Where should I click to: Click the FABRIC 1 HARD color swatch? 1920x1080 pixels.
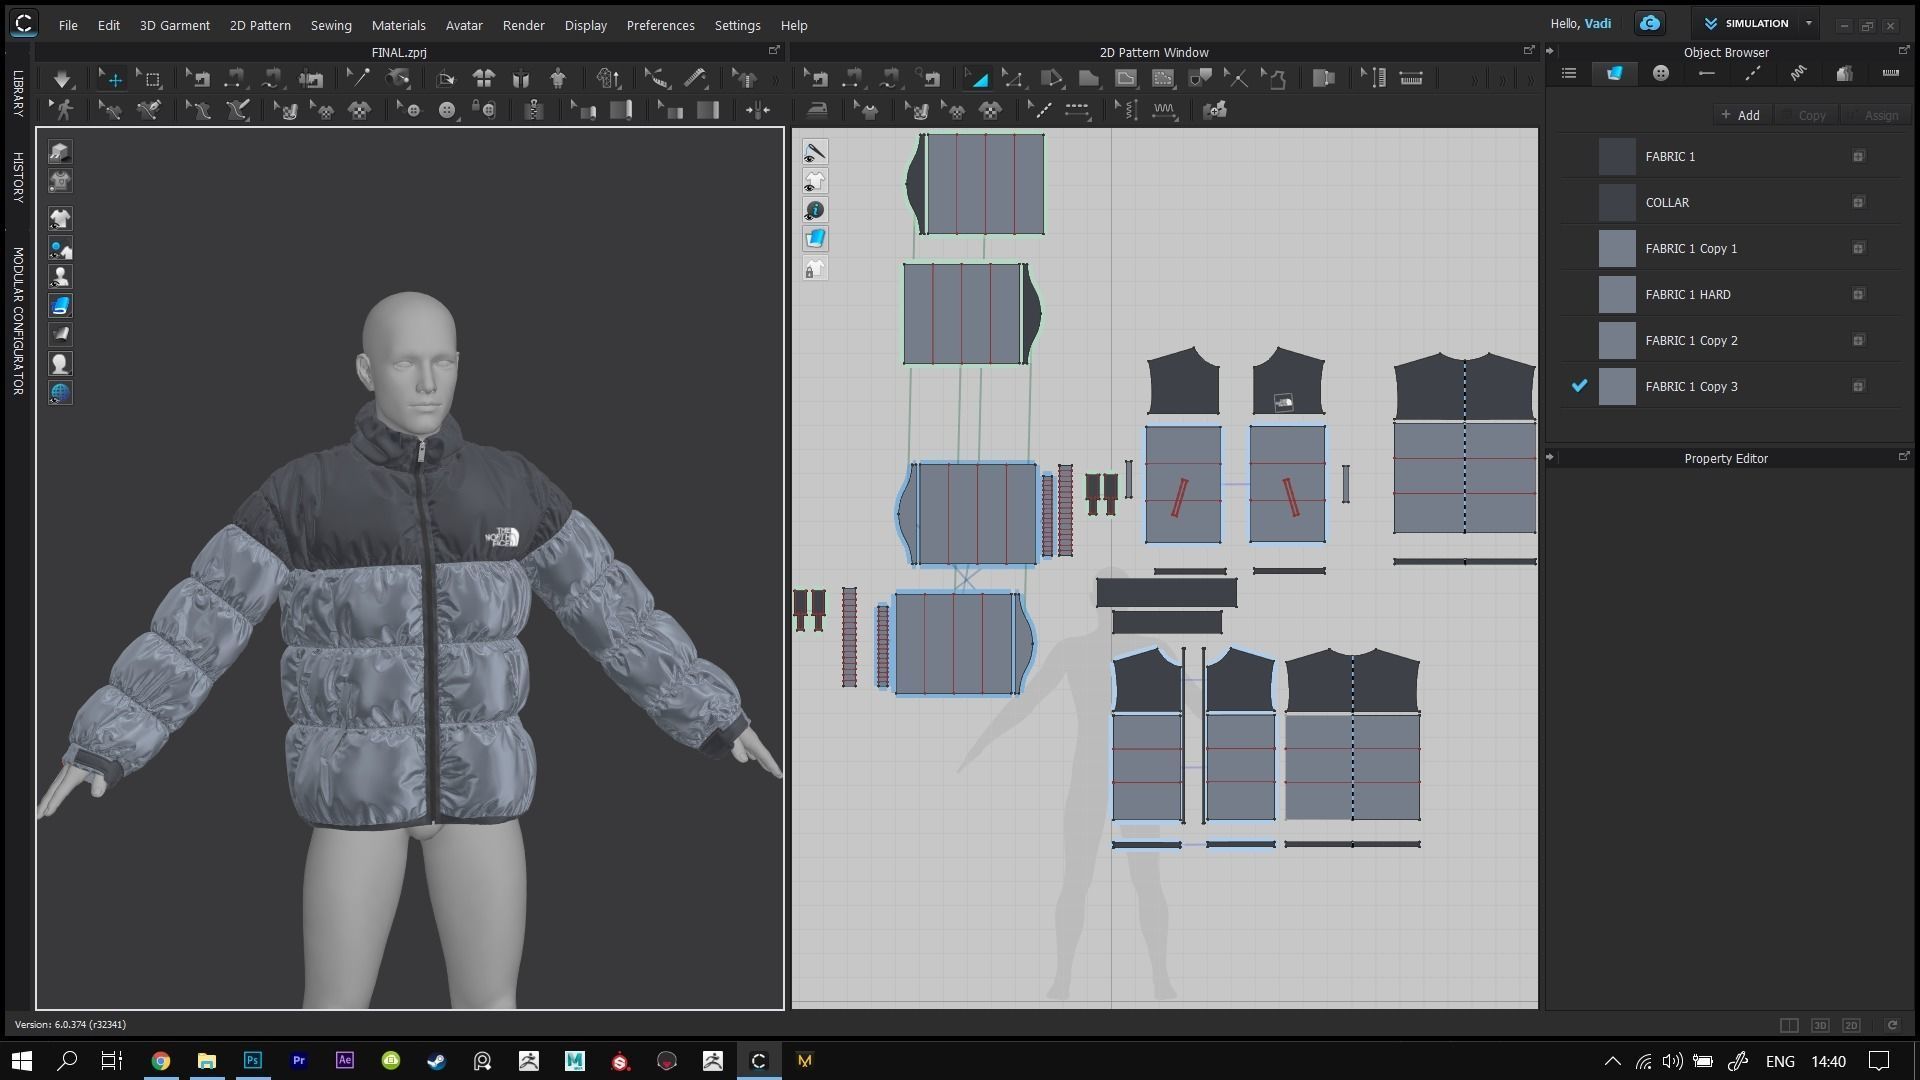pyautogui.click(x=1616, y=294)
